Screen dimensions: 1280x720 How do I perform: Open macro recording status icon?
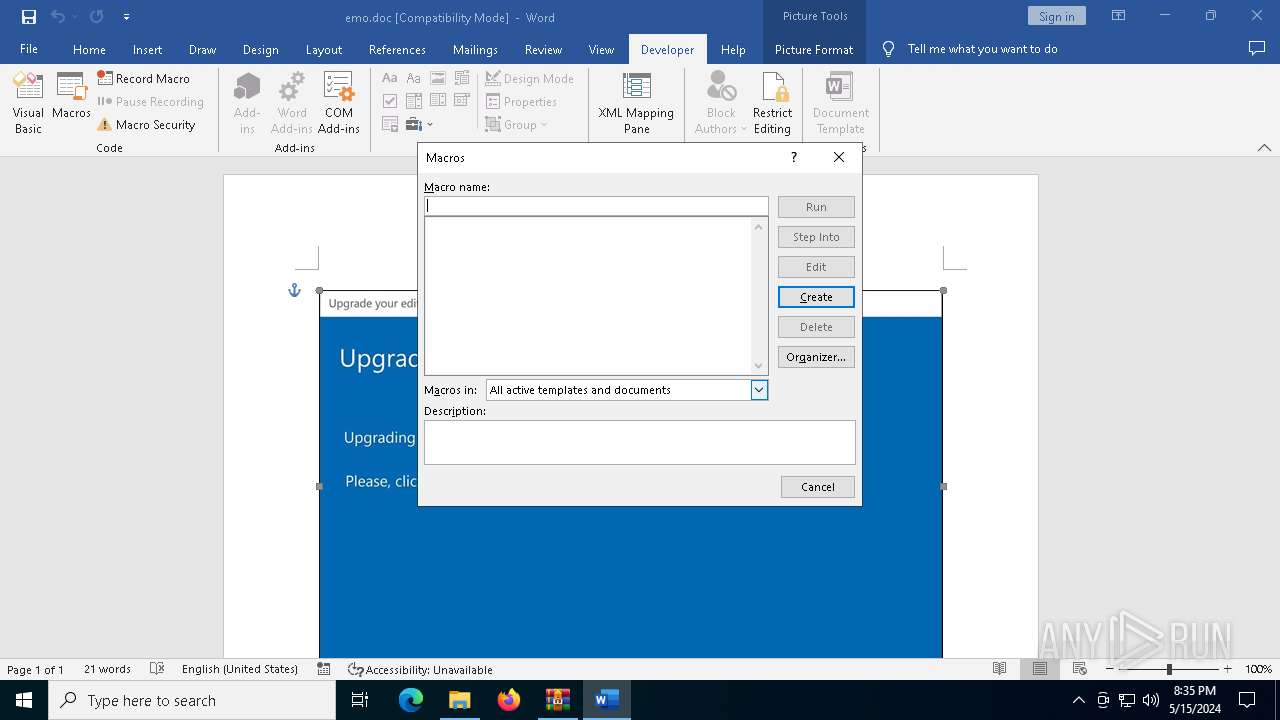tap(324, 669)
